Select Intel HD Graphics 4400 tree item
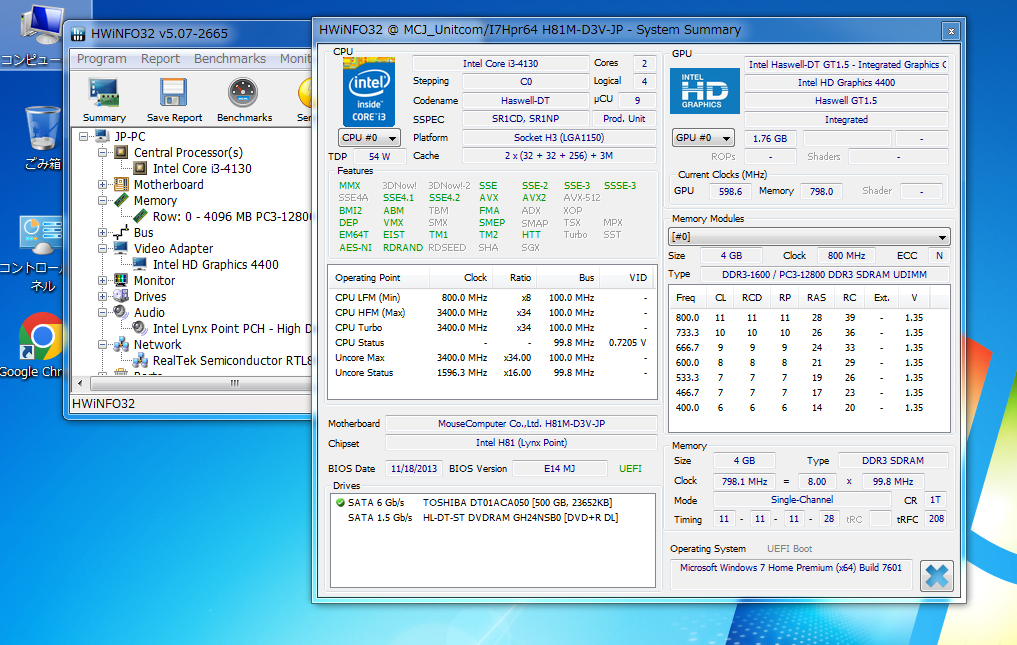Viewport: 1017px width, 645px height. (215, 265)
